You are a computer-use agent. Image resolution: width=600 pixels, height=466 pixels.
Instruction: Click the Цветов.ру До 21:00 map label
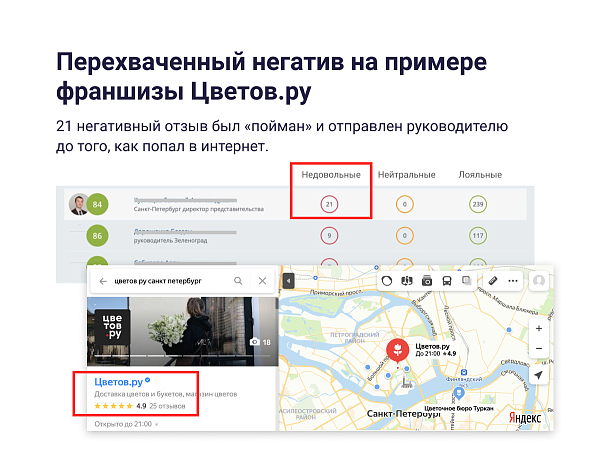(x=435, y=350)
